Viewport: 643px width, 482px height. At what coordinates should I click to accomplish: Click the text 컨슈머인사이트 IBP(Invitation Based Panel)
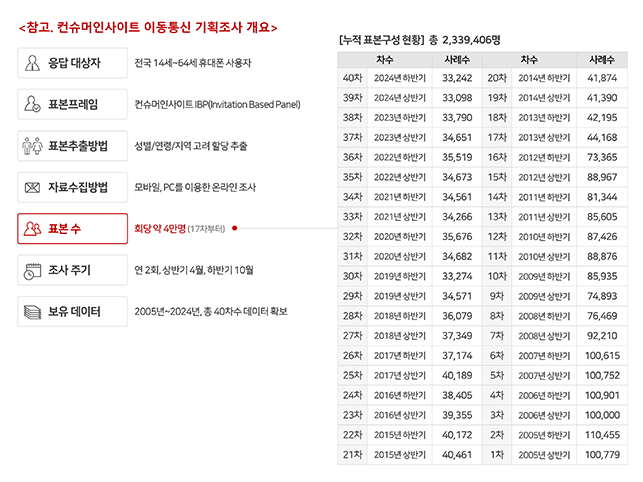click(217, 105)
